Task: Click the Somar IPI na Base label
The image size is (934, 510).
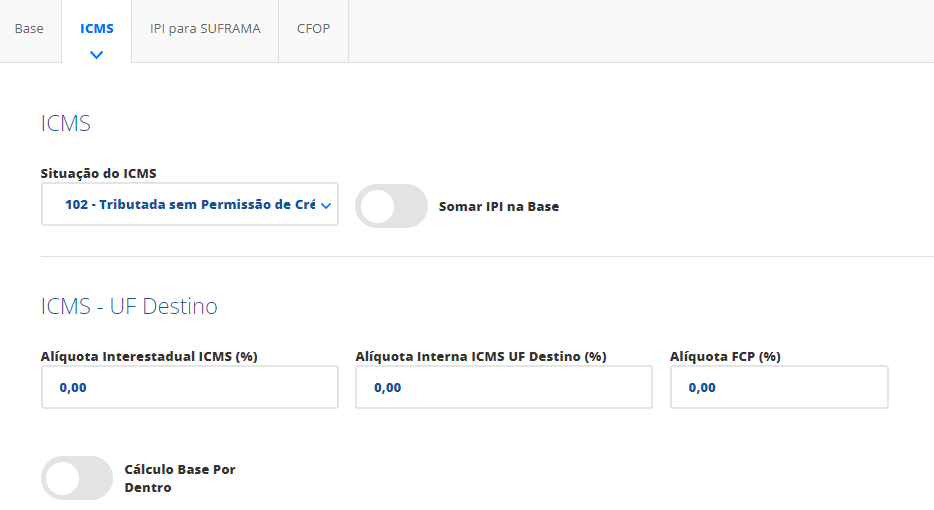Action: tap(499, 207)
